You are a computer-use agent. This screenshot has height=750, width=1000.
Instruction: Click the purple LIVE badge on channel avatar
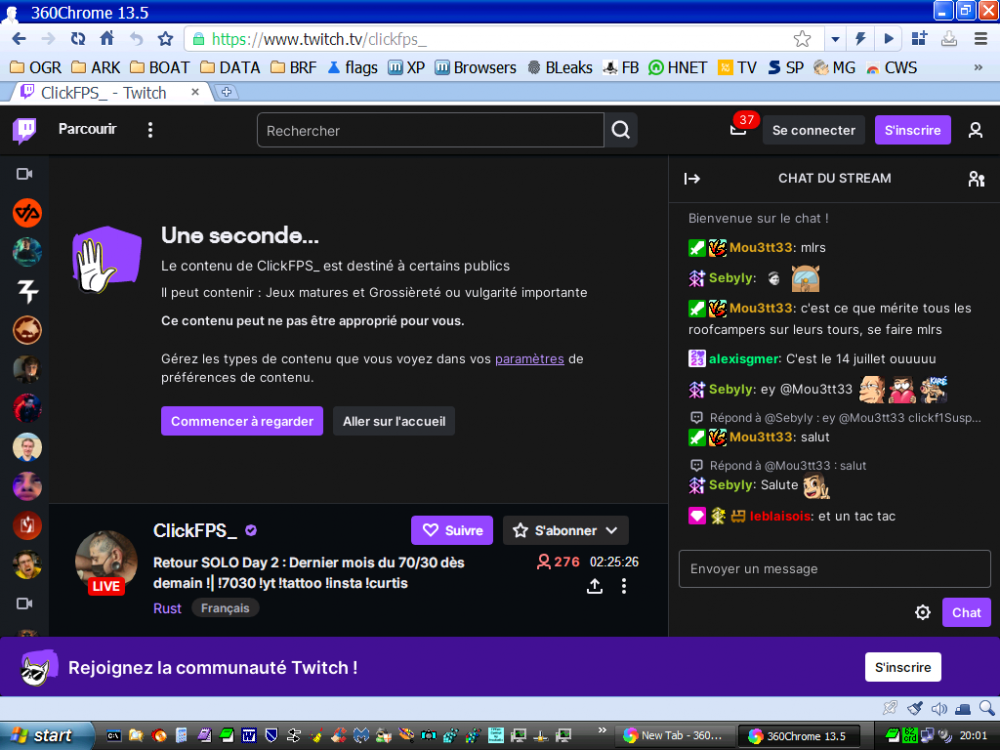pos(105,586)
